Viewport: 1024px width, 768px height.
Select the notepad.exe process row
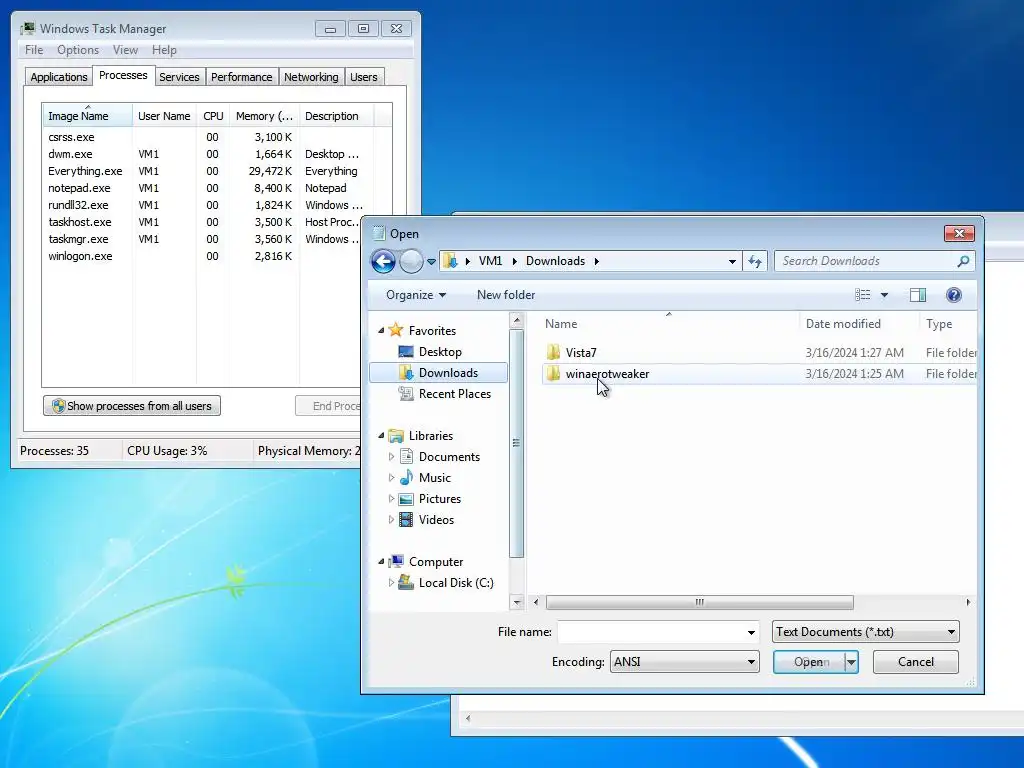[208, 188]
